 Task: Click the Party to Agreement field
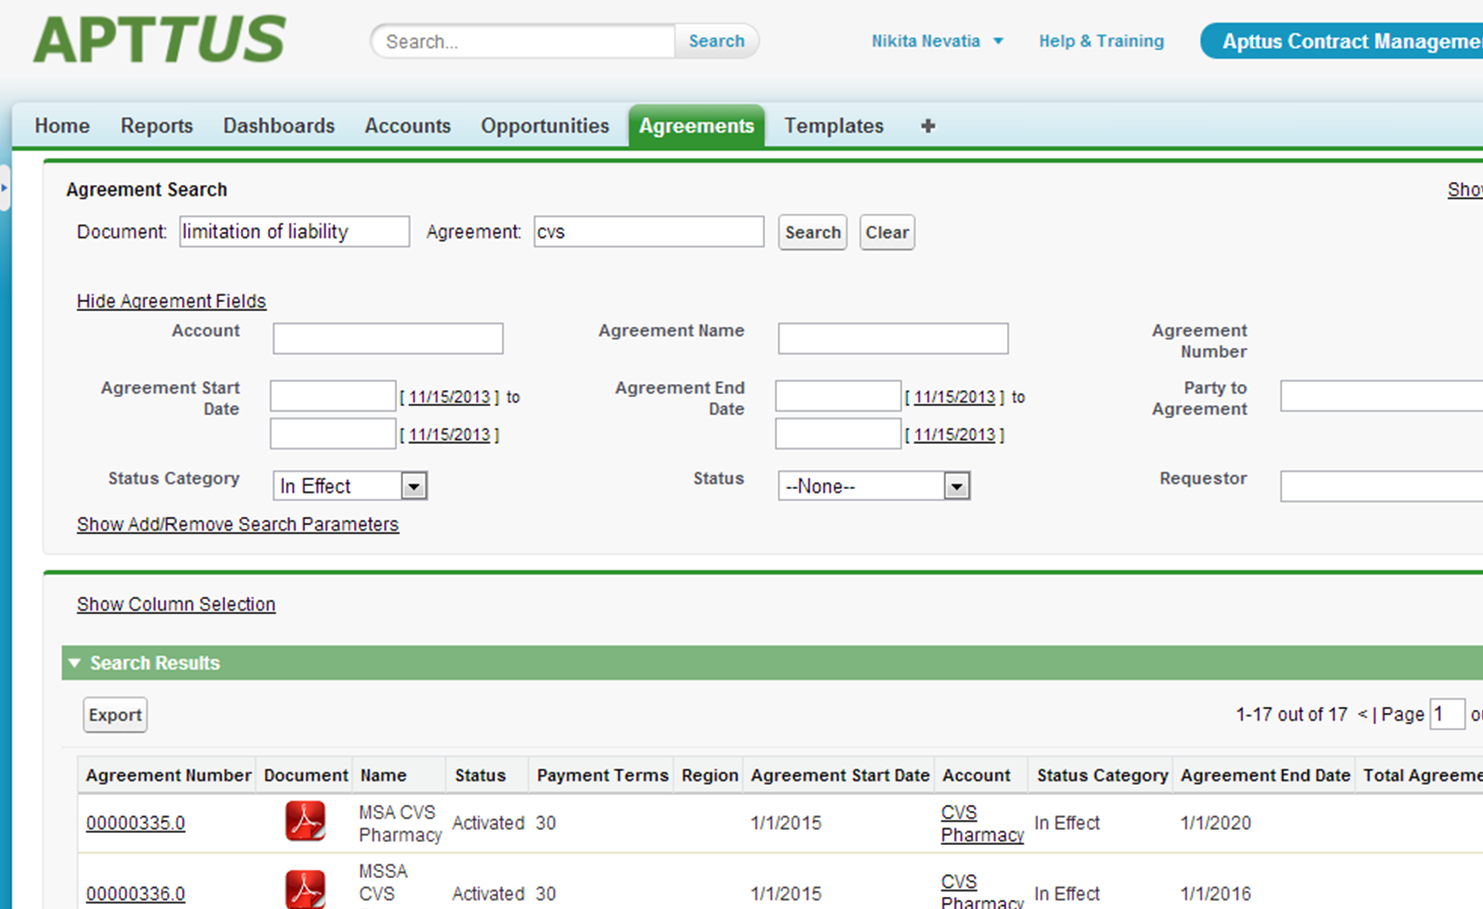[1381, 396]
